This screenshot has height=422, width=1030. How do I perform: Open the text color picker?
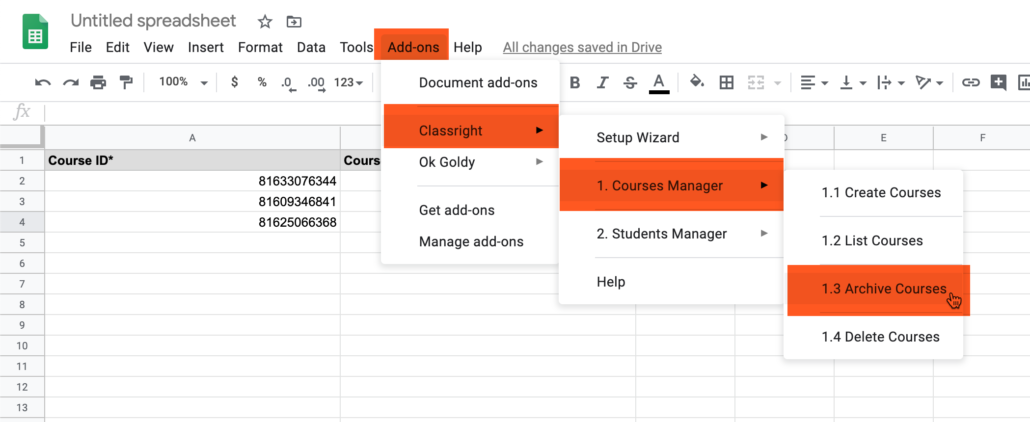pyautogui.click(x=659, y=83)
